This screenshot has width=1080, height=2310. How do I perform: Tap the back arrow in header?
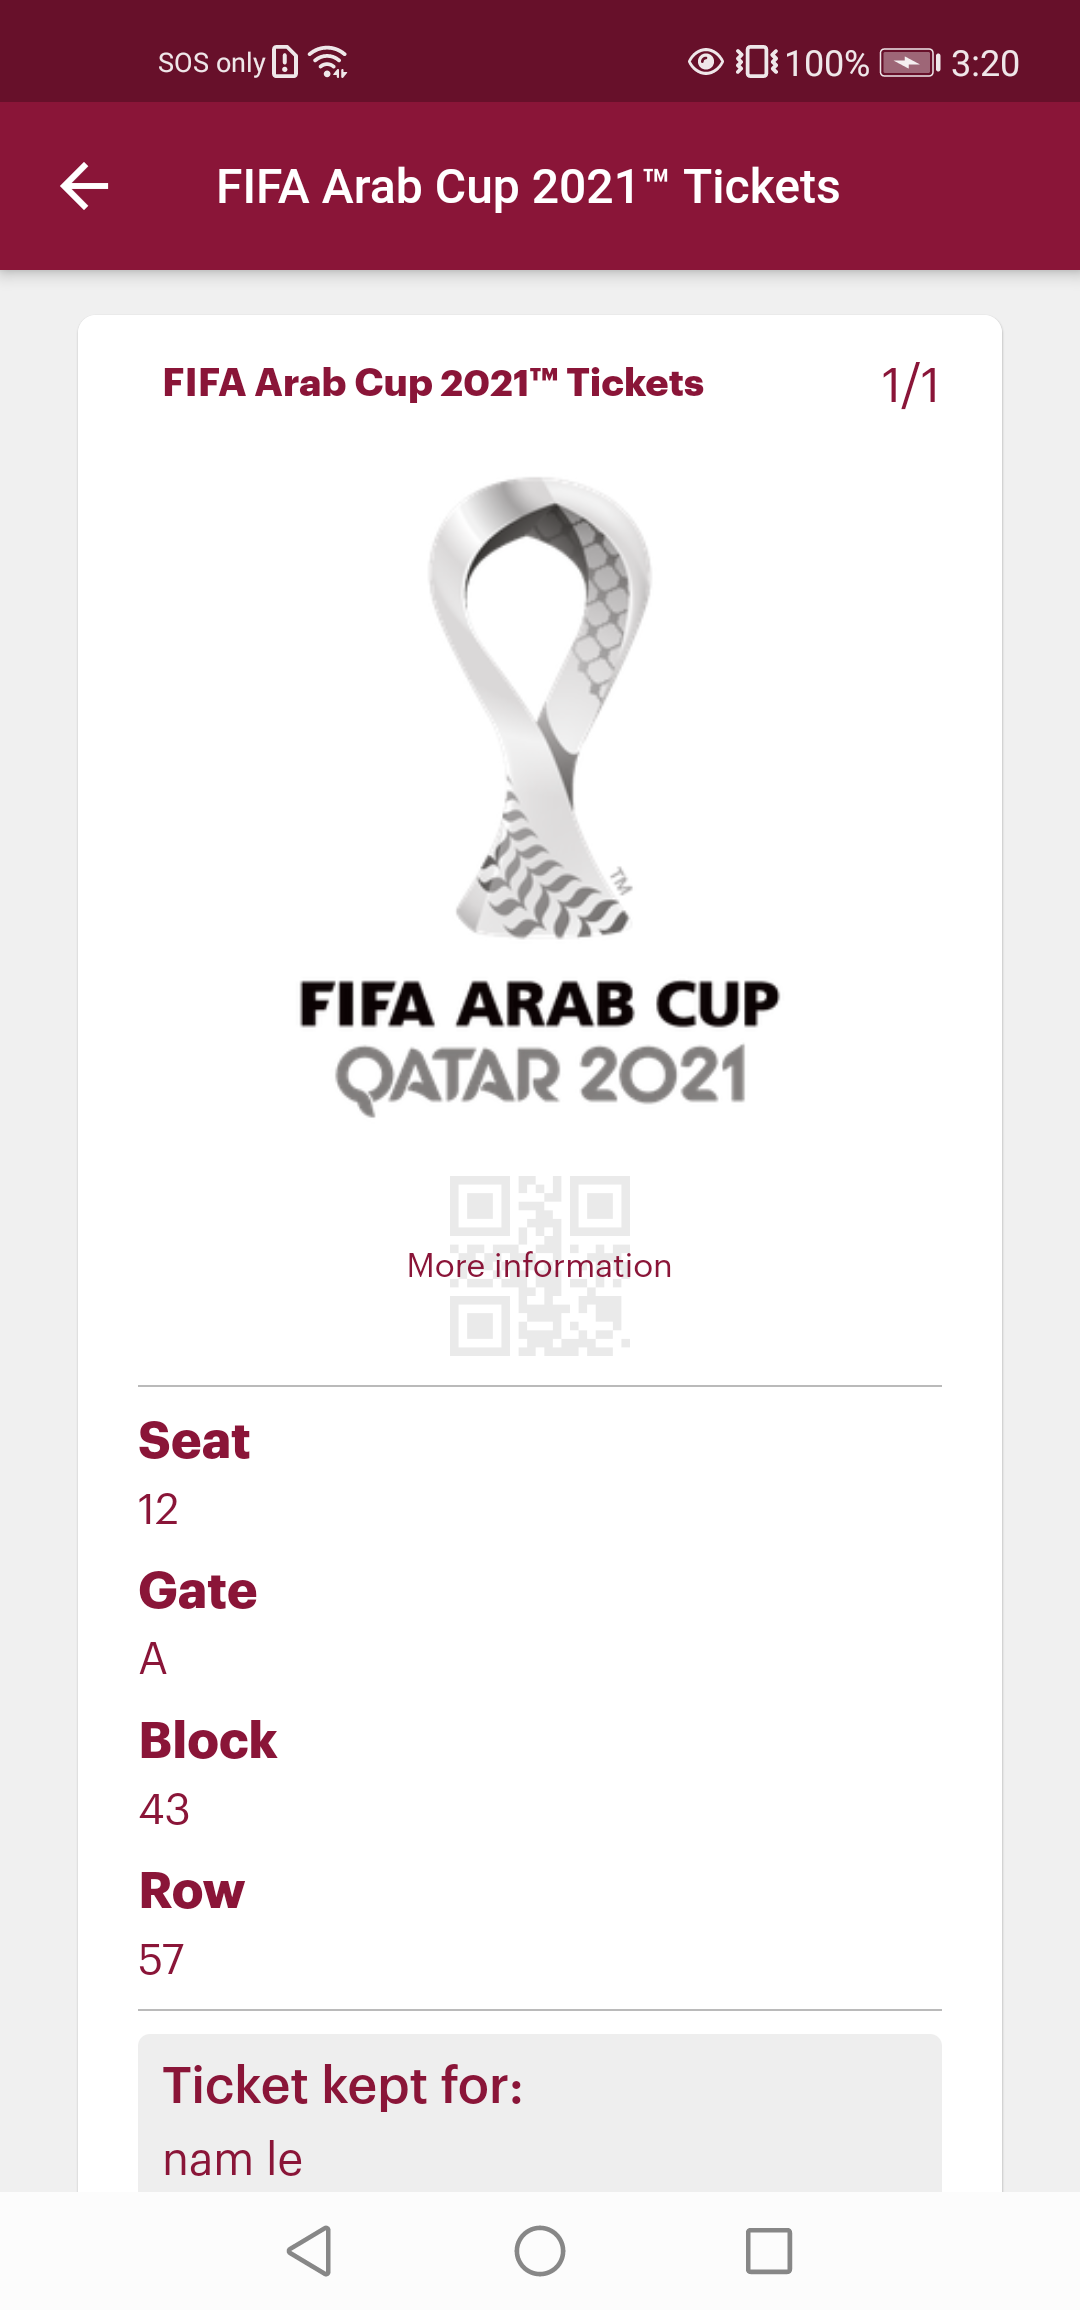pos(85,187)
